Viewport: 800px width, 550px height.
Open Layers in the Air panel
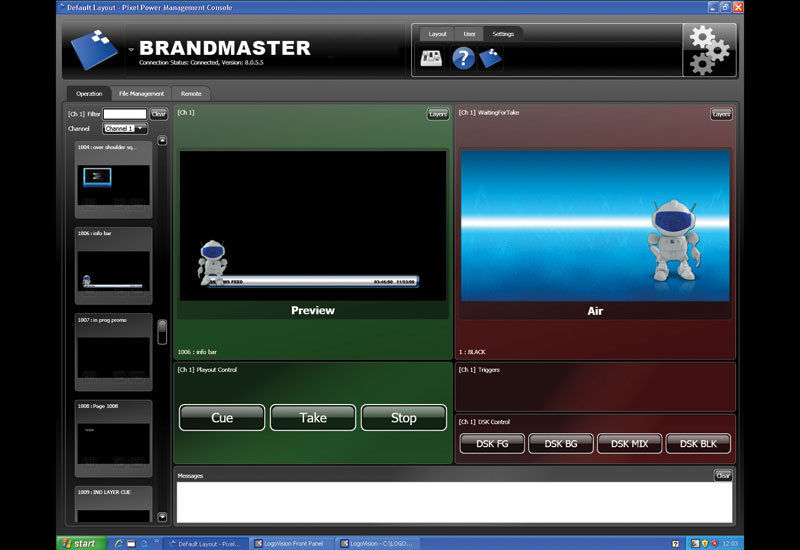coord(721,114)
